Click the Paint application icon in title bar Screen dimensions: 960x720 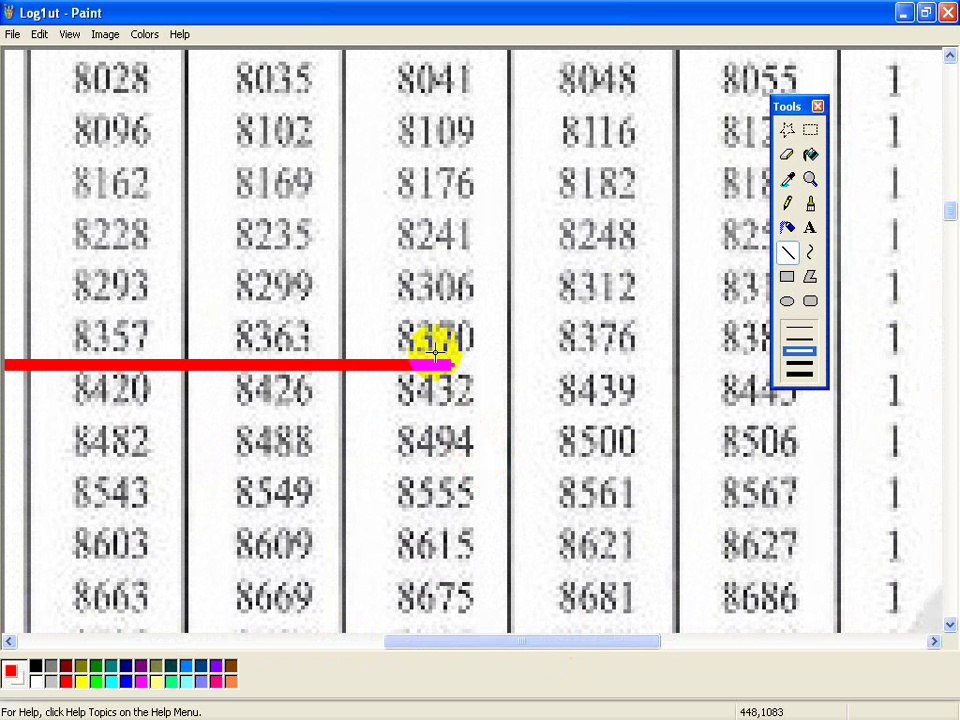[x=9, y=12]
